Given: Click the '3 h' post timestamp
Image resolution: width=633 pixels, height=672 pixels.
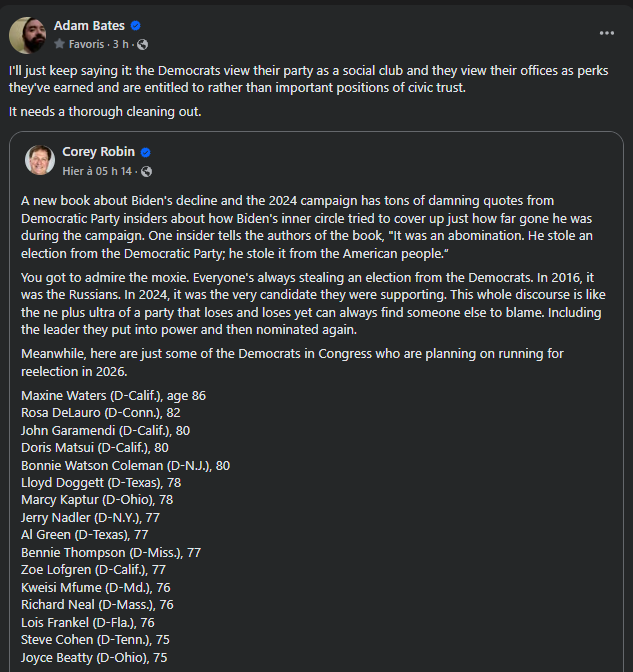Looking at the screenshot, I should [119, 45].
